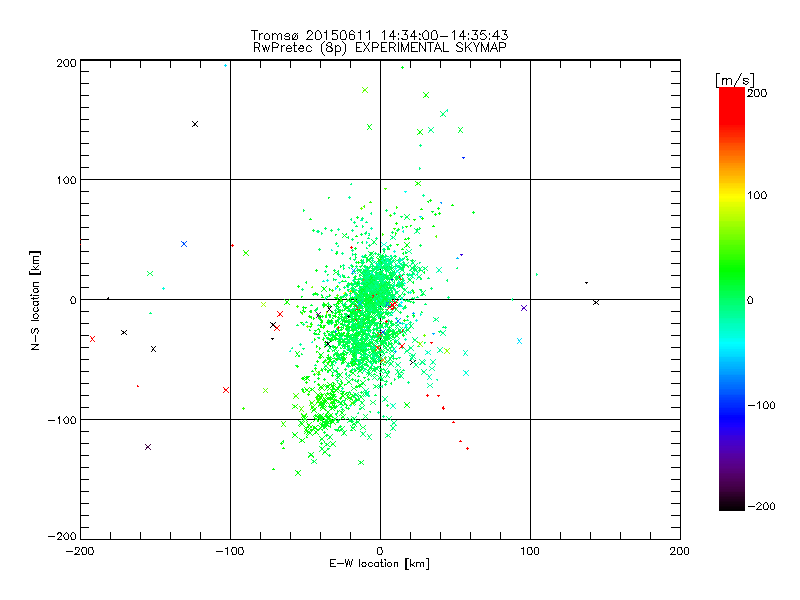Screen dimensions: 800x600
Task: Click the y-axis tick label '-100'
Action: [x=62, y=420]
